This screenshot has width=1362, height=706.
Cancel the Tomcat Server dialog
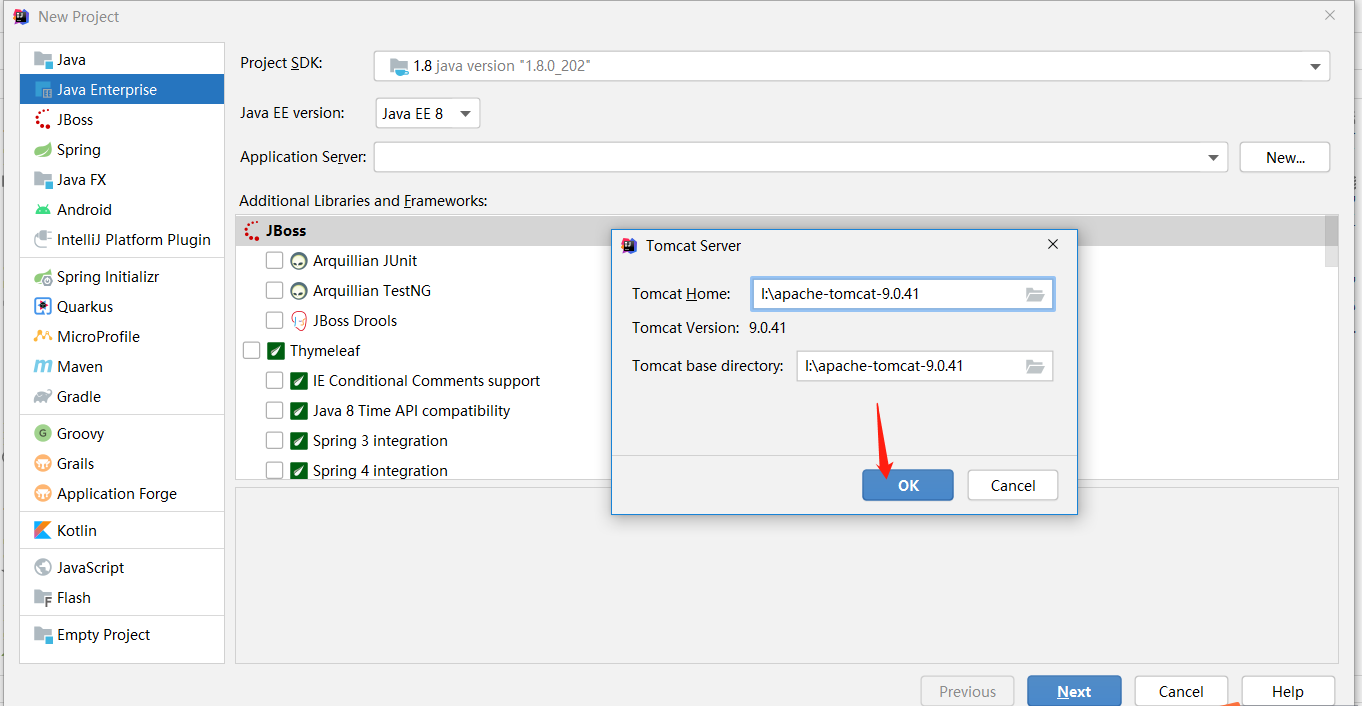[1013, 485]
